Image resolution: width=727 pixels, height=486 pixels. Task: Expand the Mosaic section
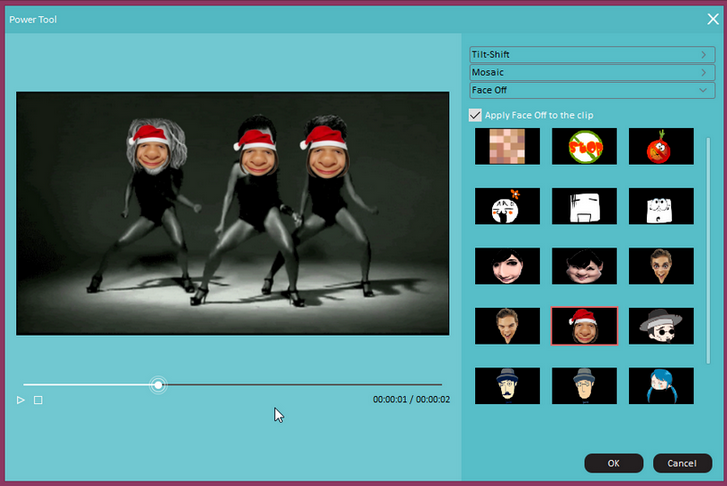(592, 72)
